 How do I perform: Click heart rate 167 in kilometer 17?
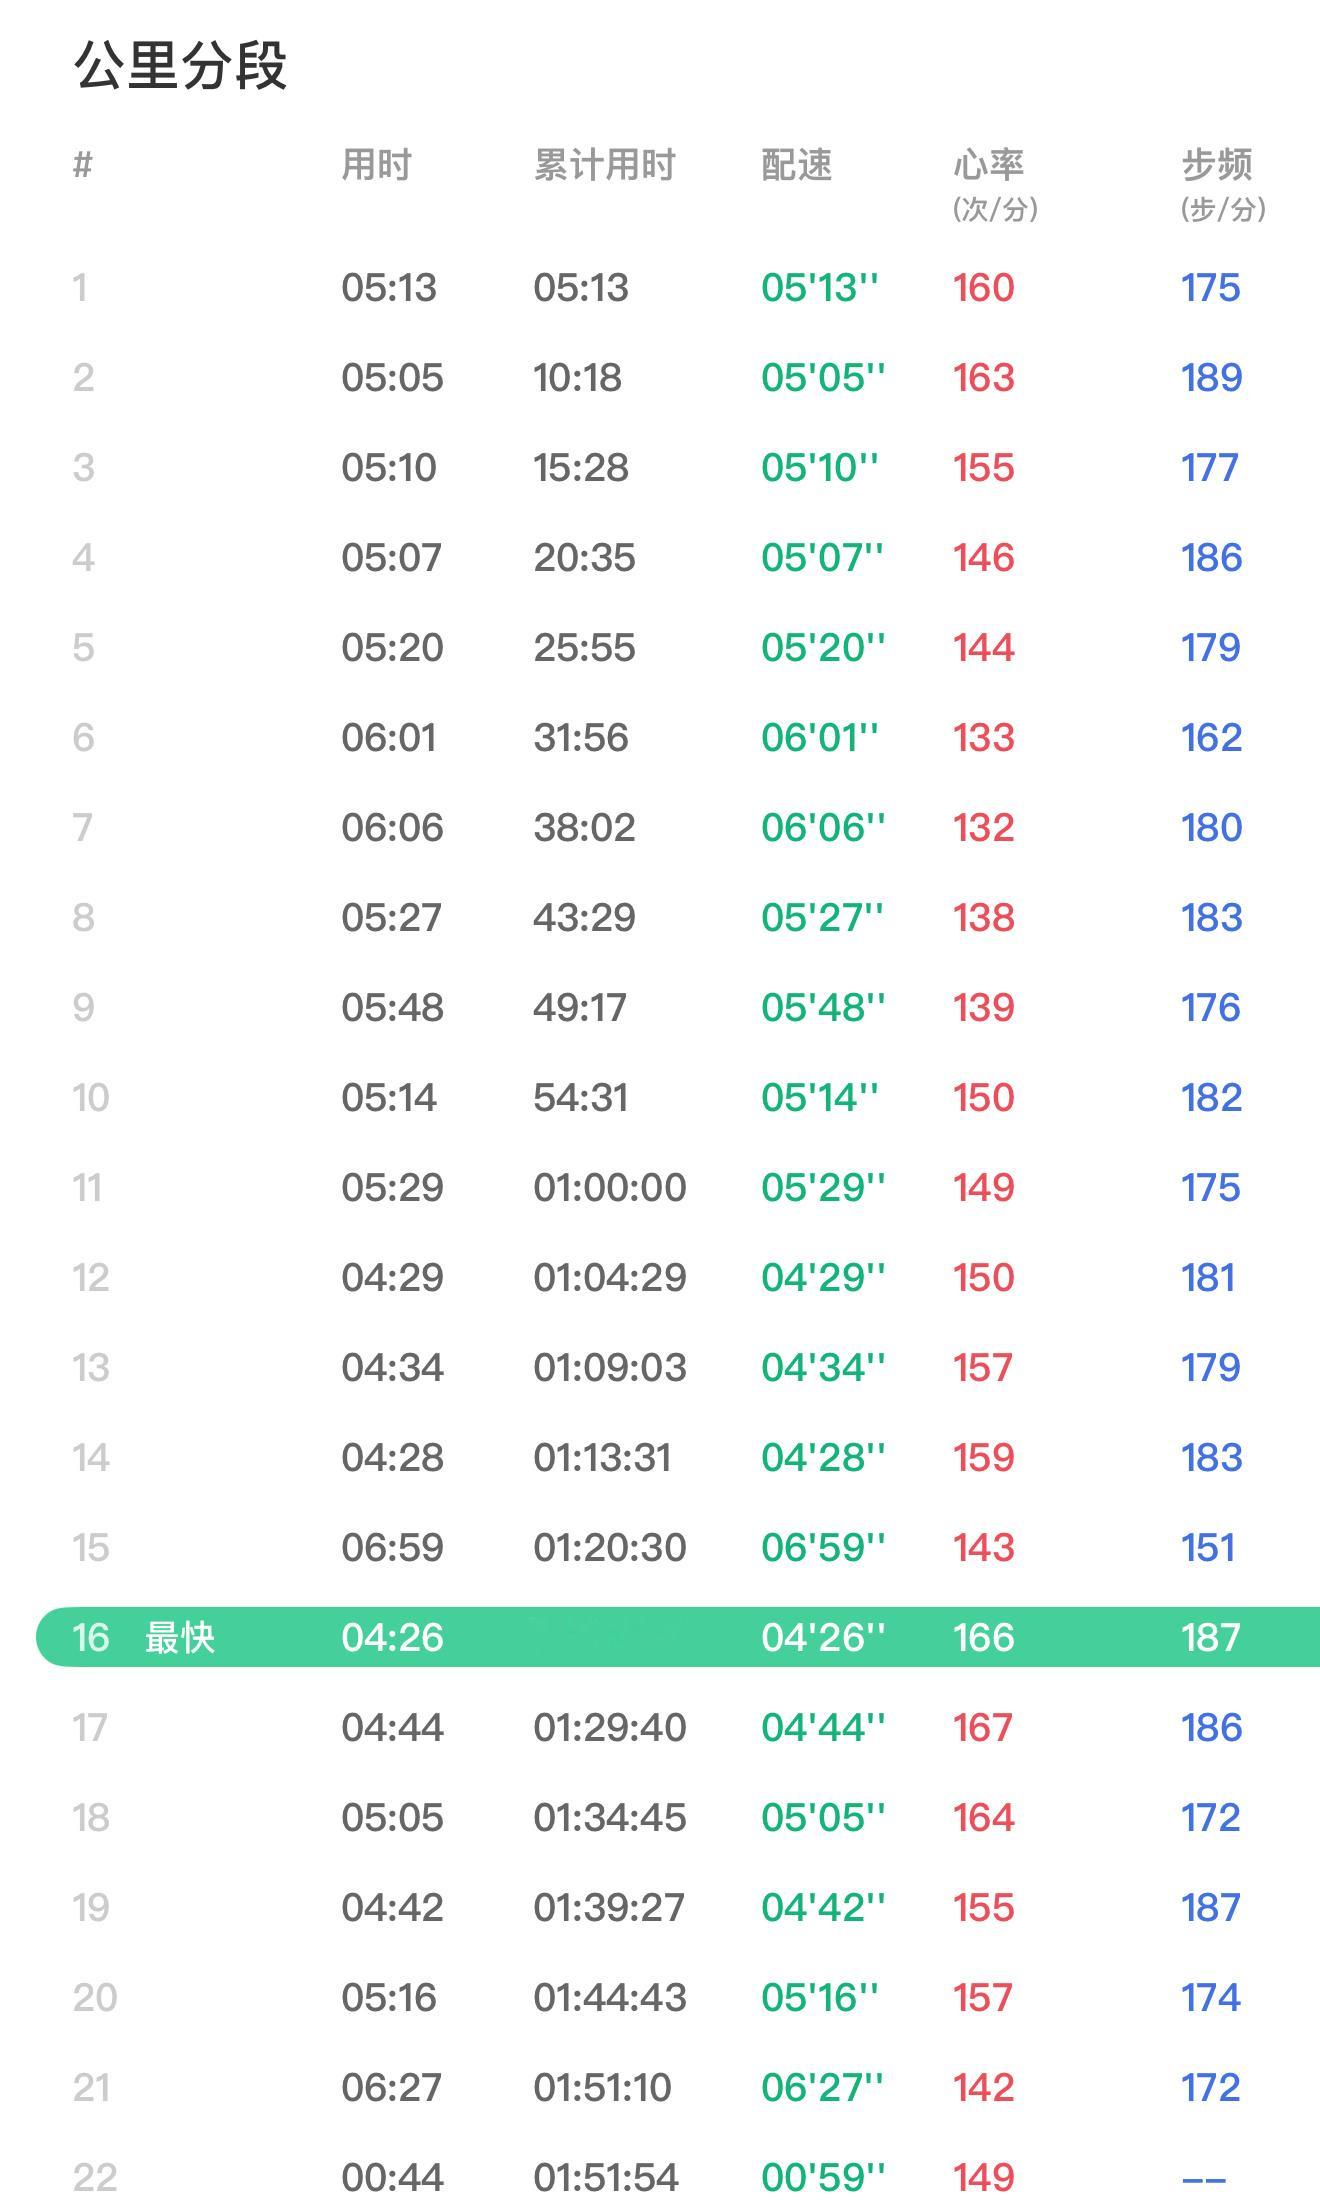(983, 1727)
